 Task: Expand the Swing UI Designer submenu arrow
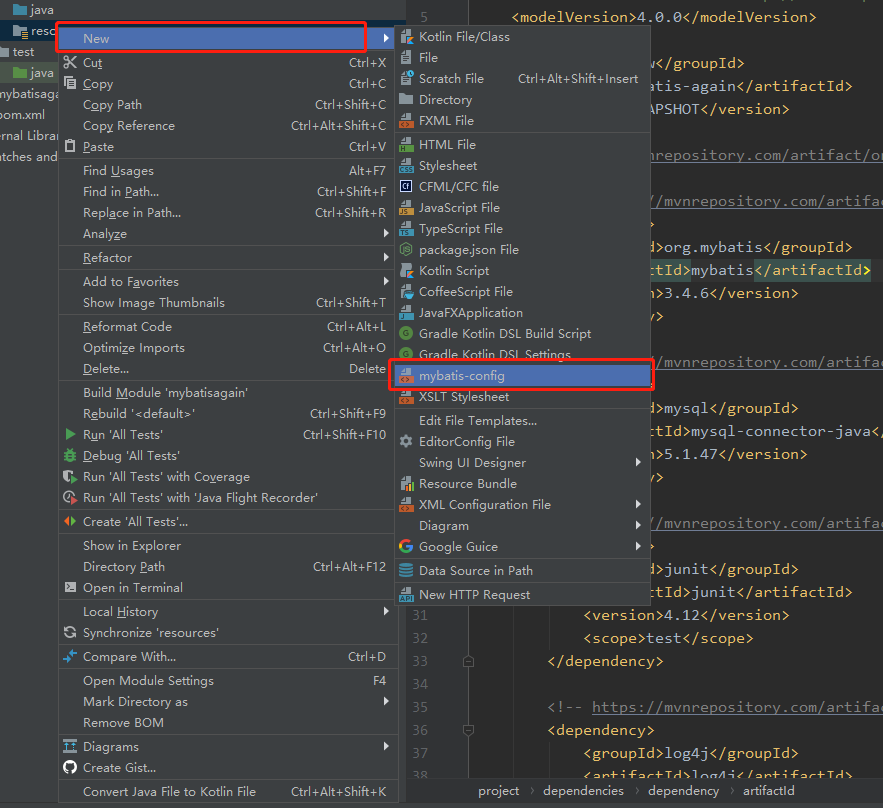pyautogui.click(x=638, y=462)
